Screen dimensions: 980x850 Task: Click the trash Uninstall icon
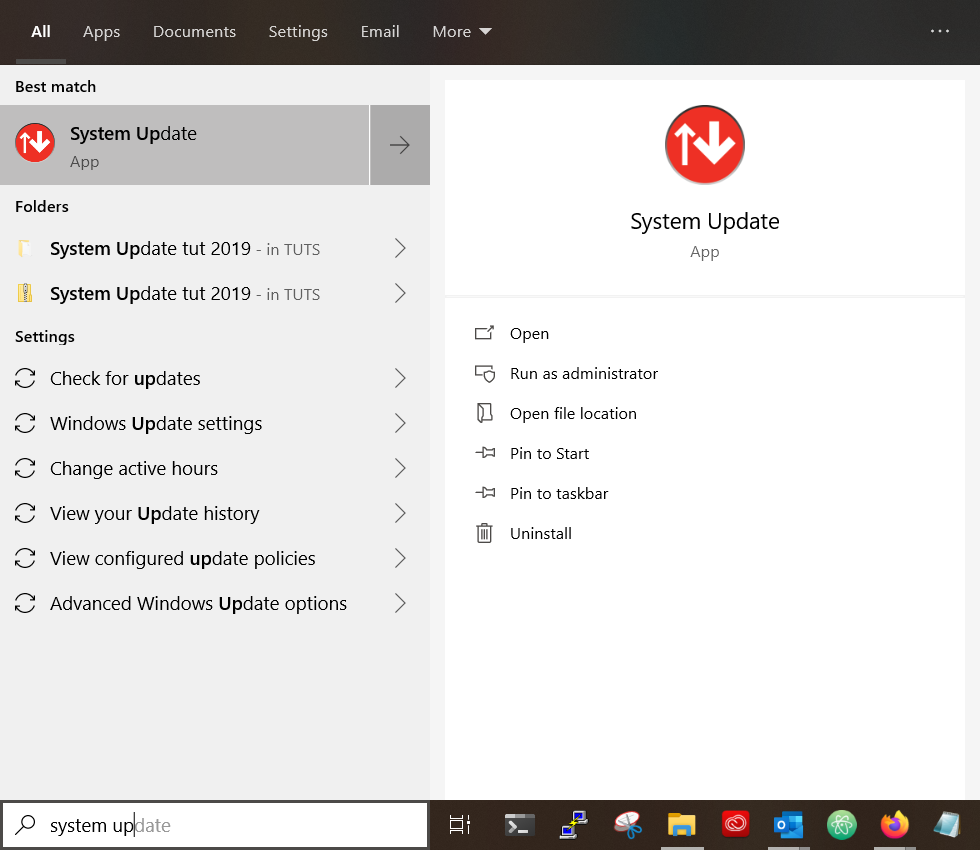(484, 533)
